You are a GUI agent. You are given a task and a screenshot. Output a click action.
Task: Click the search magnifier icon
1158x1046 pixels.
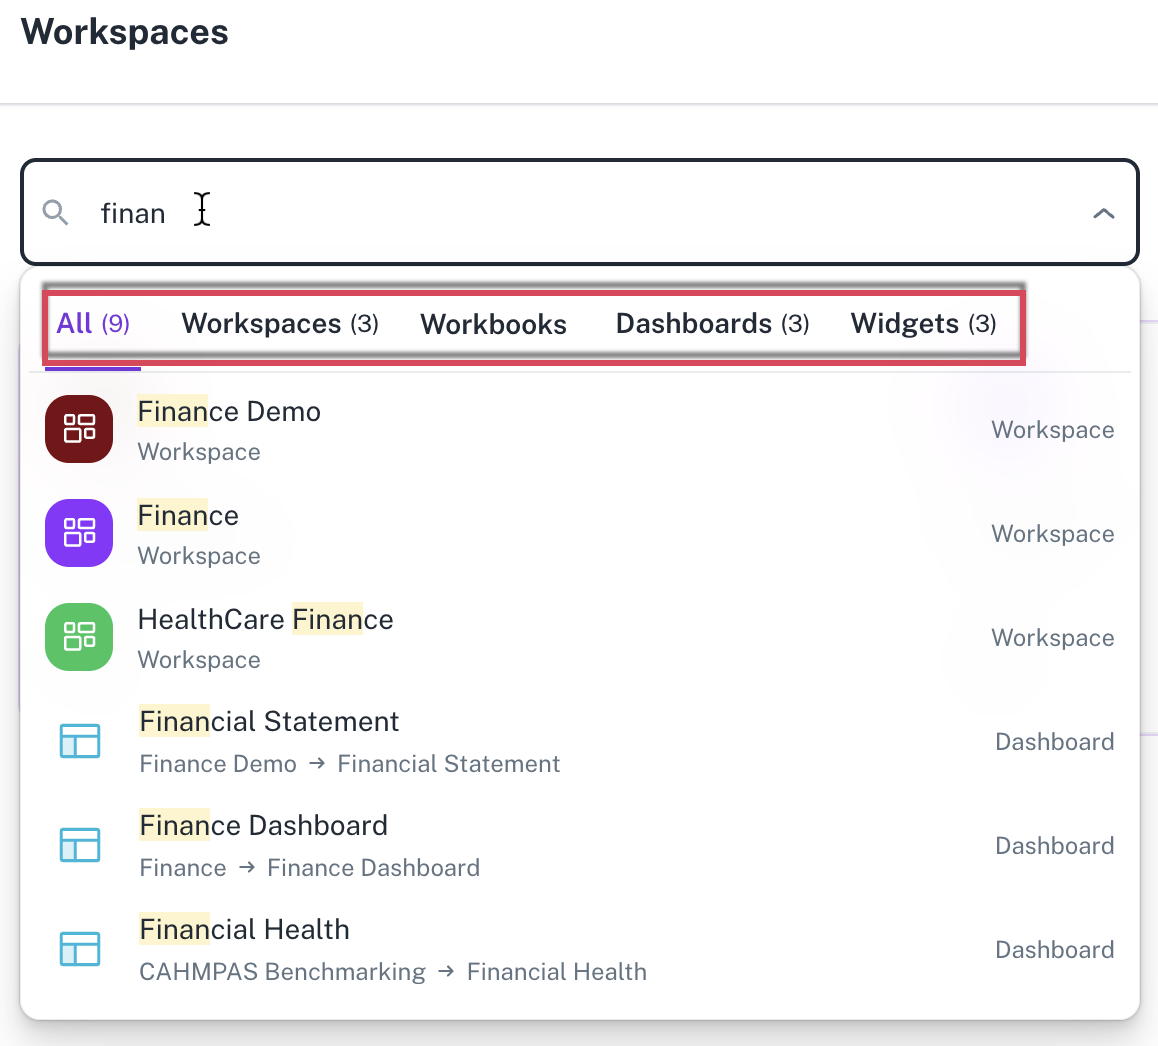click(55, 213)
